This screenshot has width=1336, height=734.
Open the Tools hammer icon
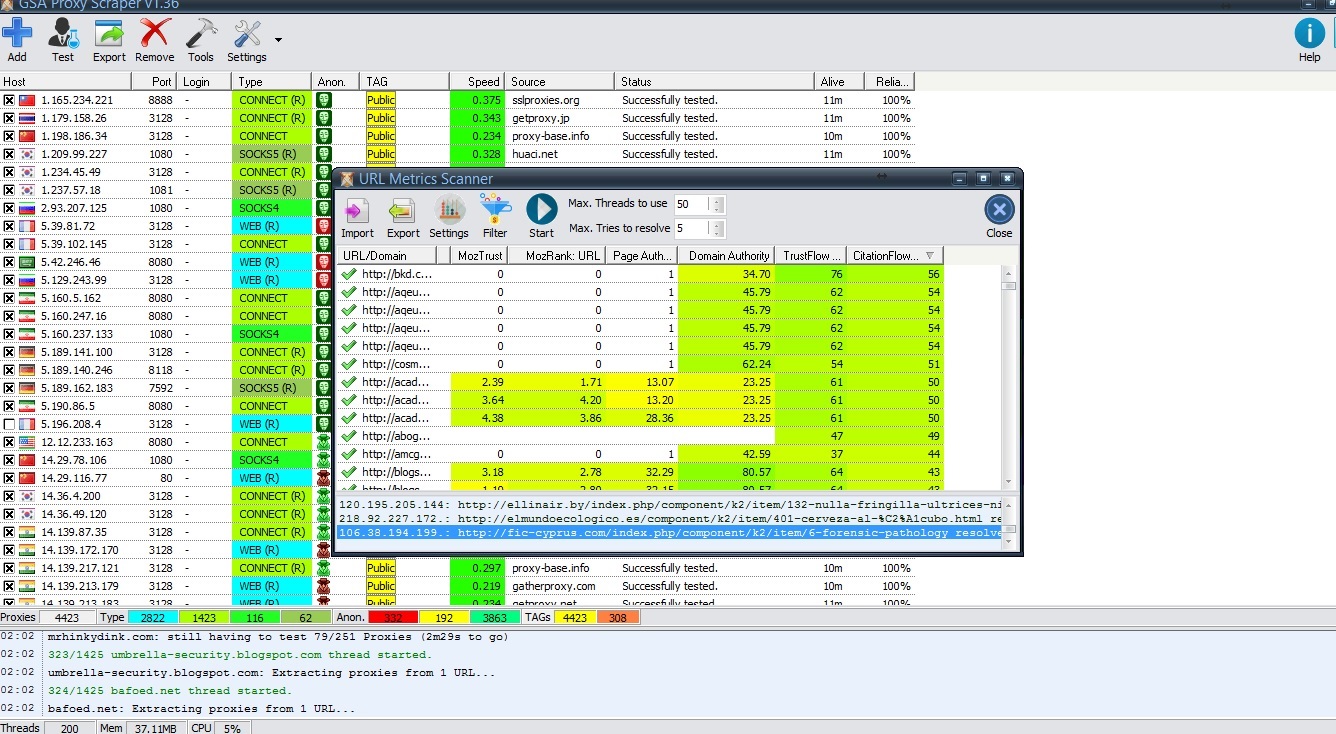tap(201, 33)
